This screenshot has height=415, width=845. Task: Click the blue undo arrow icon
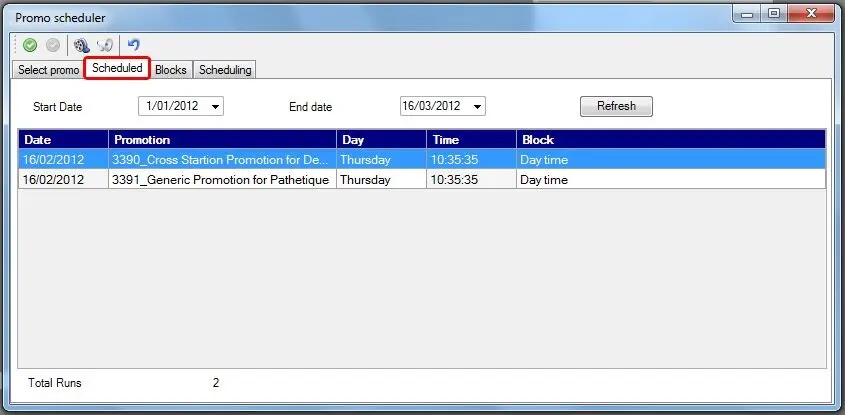click(133, 45)
